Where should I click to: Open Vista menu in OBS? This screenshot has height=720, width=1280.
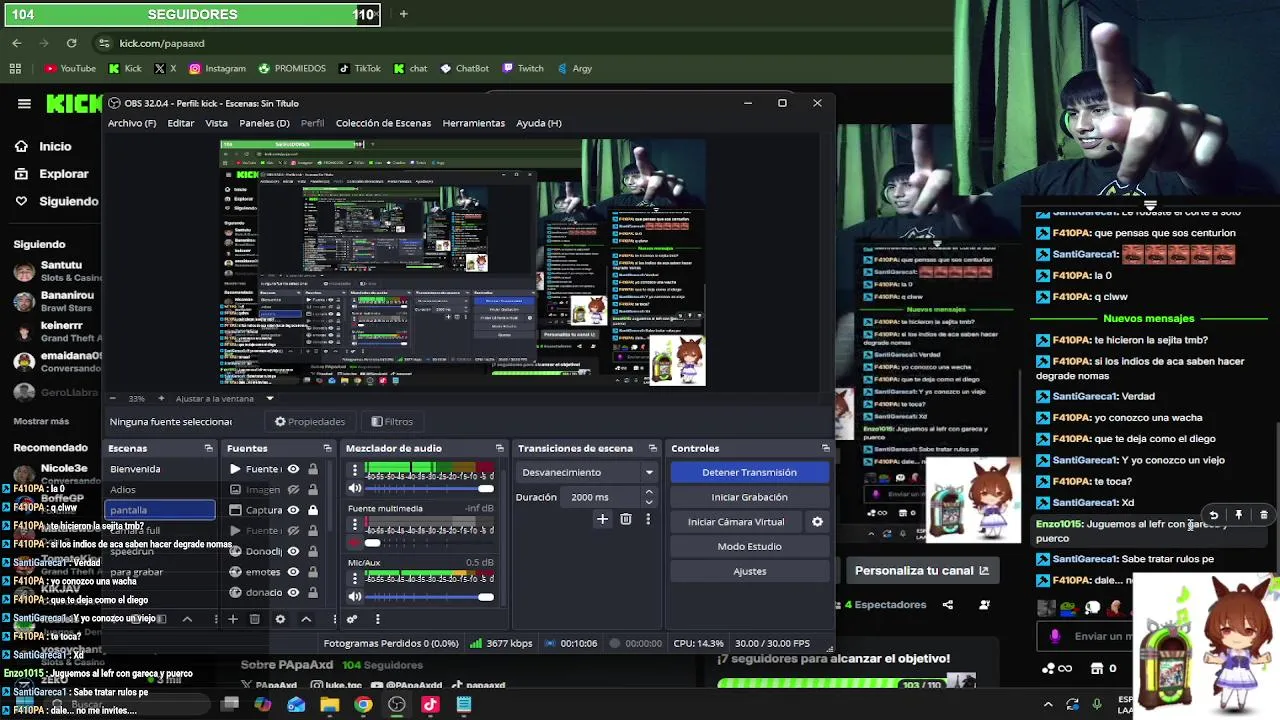point(216,123)
